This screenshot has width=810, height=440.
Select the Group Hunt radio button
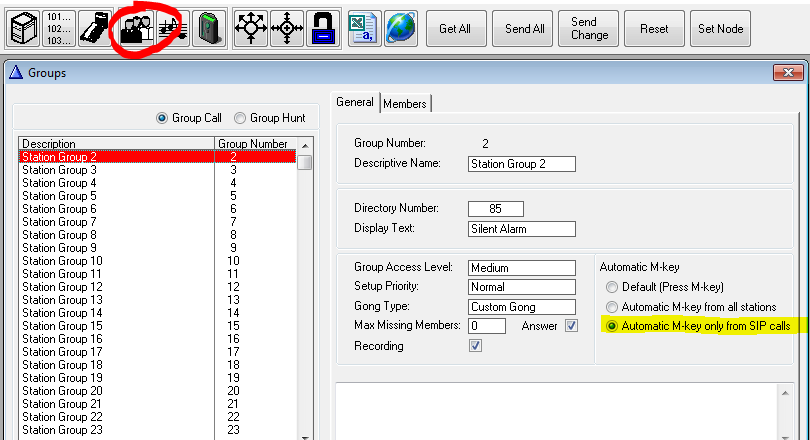(240, 118)
